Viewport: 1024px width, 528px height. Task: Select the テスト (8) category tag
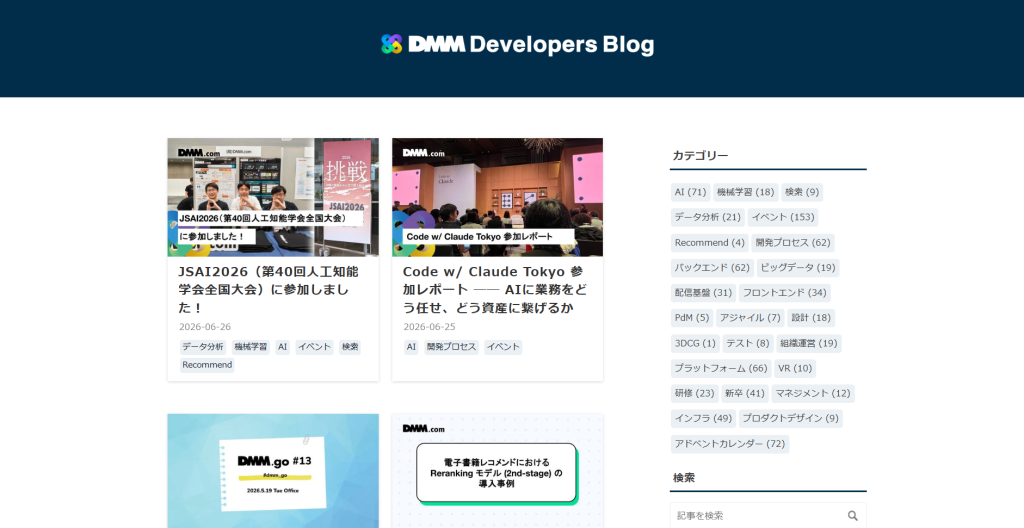(748, 343)
